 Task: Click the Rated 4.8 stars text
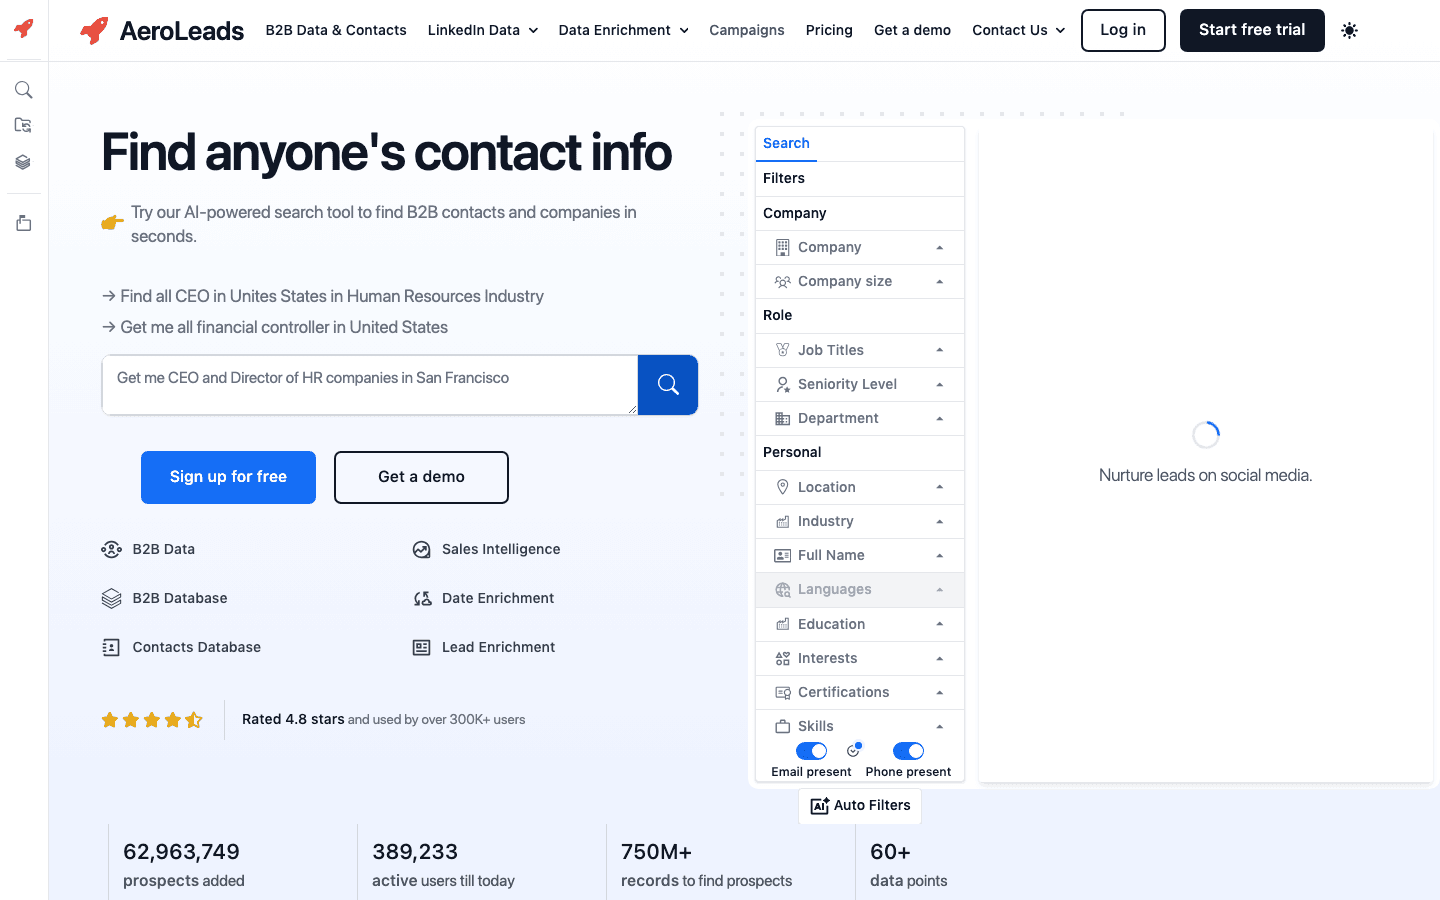(293, 719)
